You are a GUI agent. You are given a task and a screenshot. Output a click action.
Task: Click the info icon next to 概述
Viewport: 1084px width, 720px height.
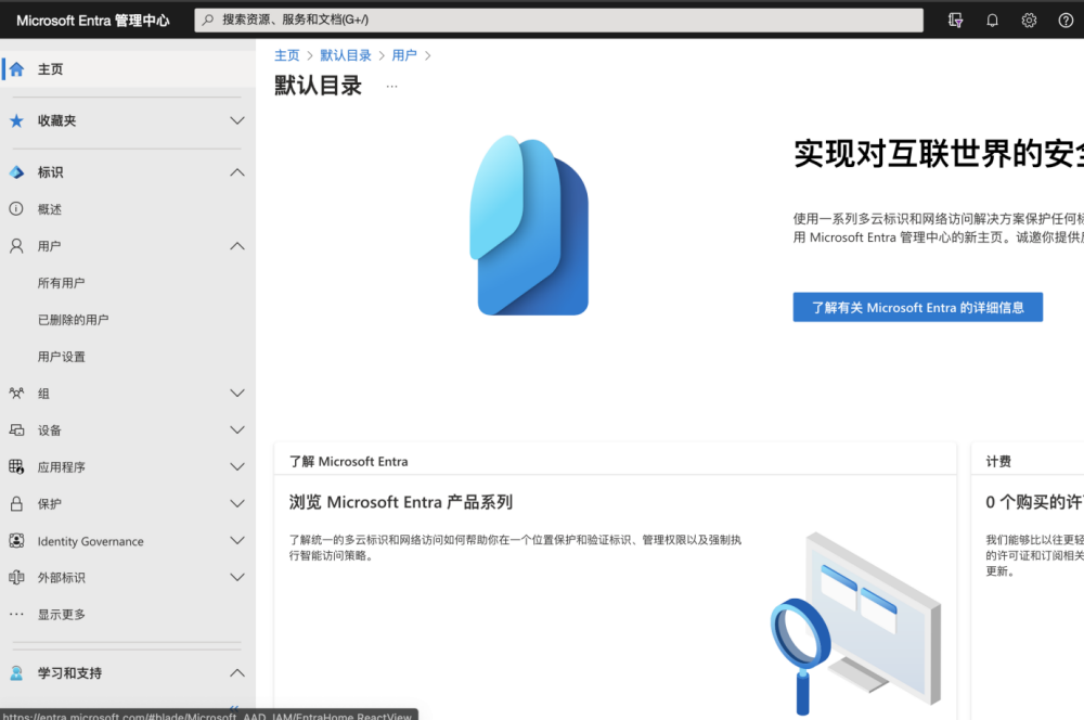click(17, 209)
